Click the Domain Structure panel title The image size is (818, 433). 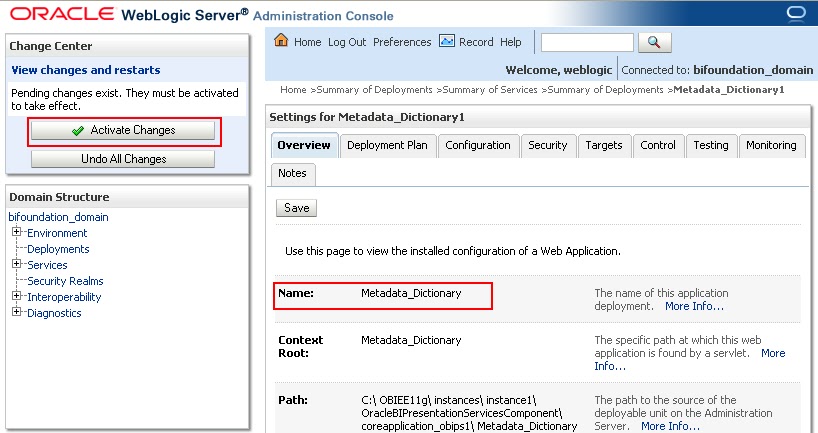[x=59, y=197]
